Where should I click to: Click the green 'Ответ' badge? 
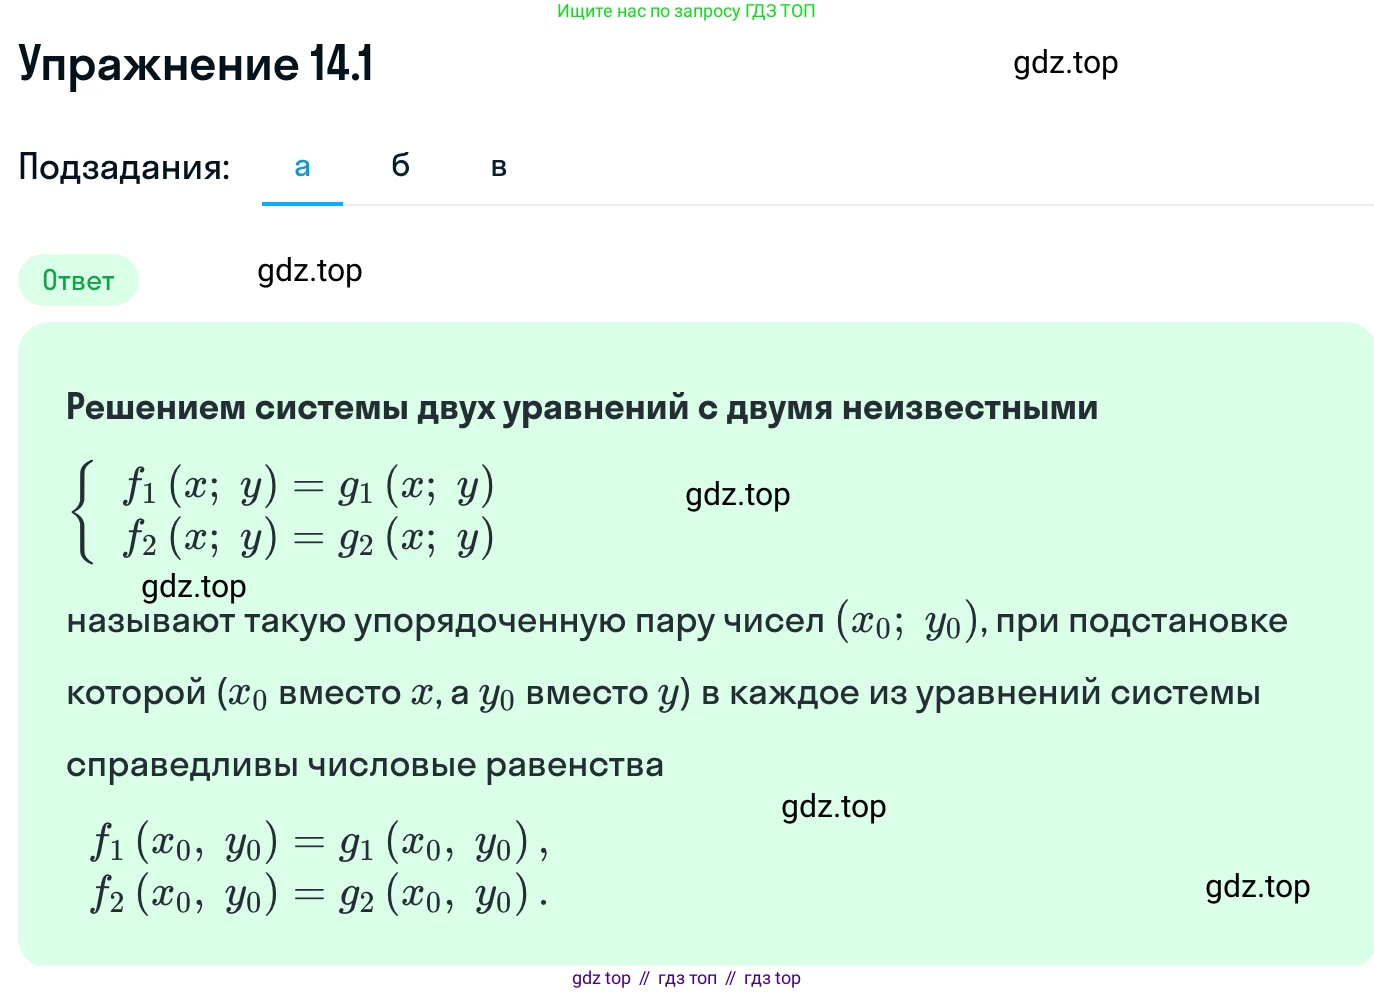click(x=78, y=280)
